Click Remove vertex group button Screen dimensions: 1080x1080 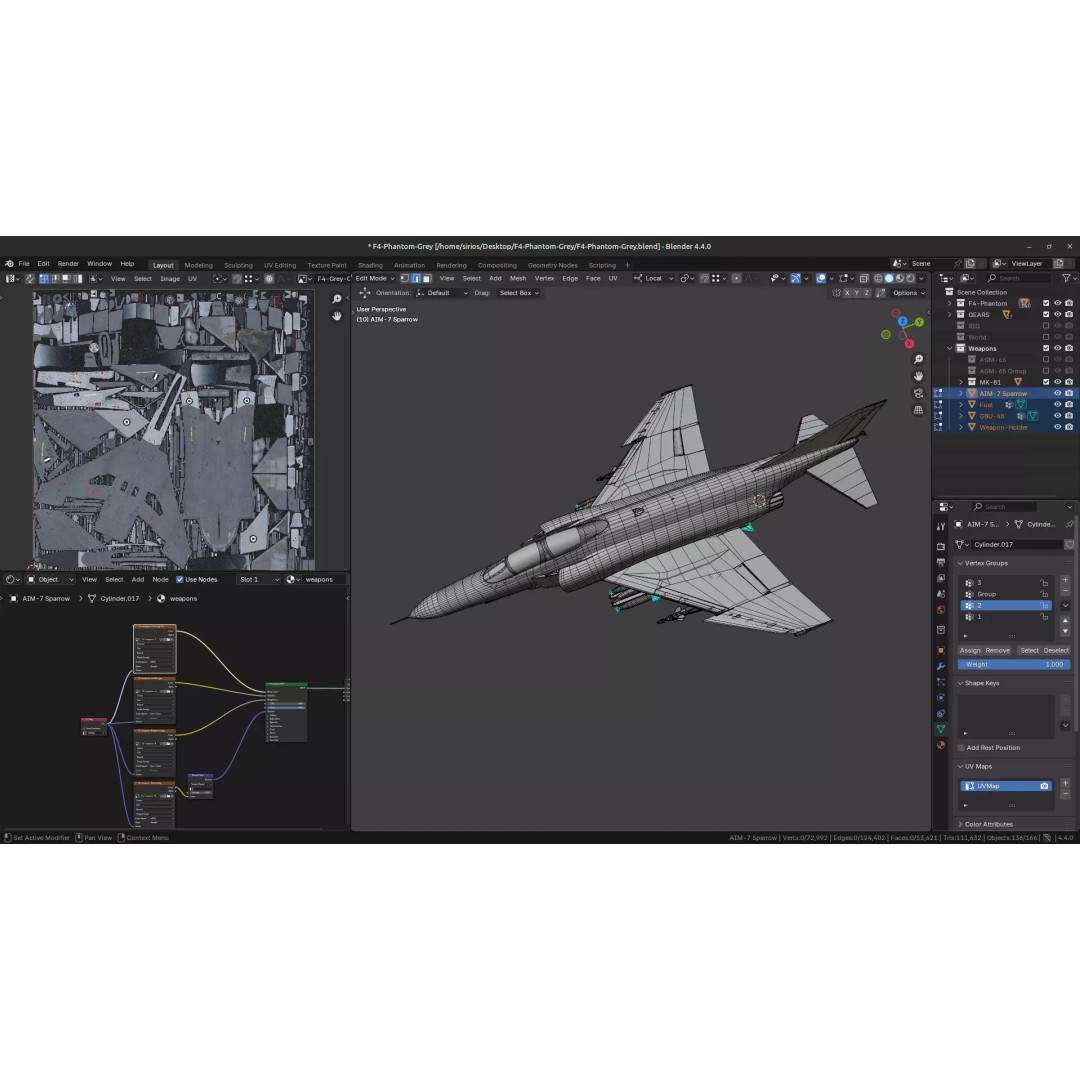(x=997, y=650)
